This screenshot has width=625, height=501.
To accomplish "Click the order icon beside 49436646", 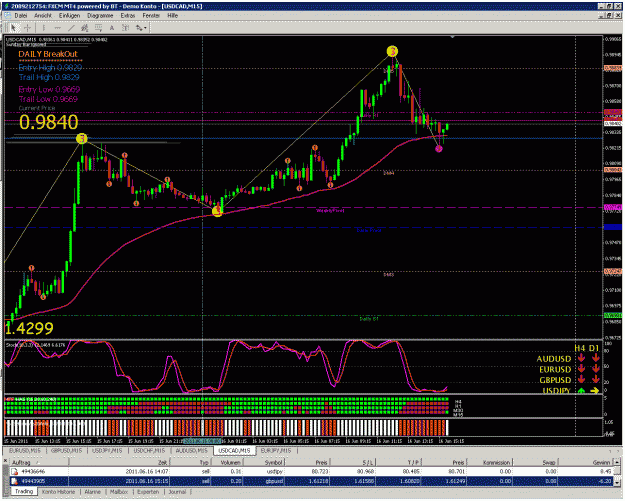I will pyautogui.click(x=14, y=472).
